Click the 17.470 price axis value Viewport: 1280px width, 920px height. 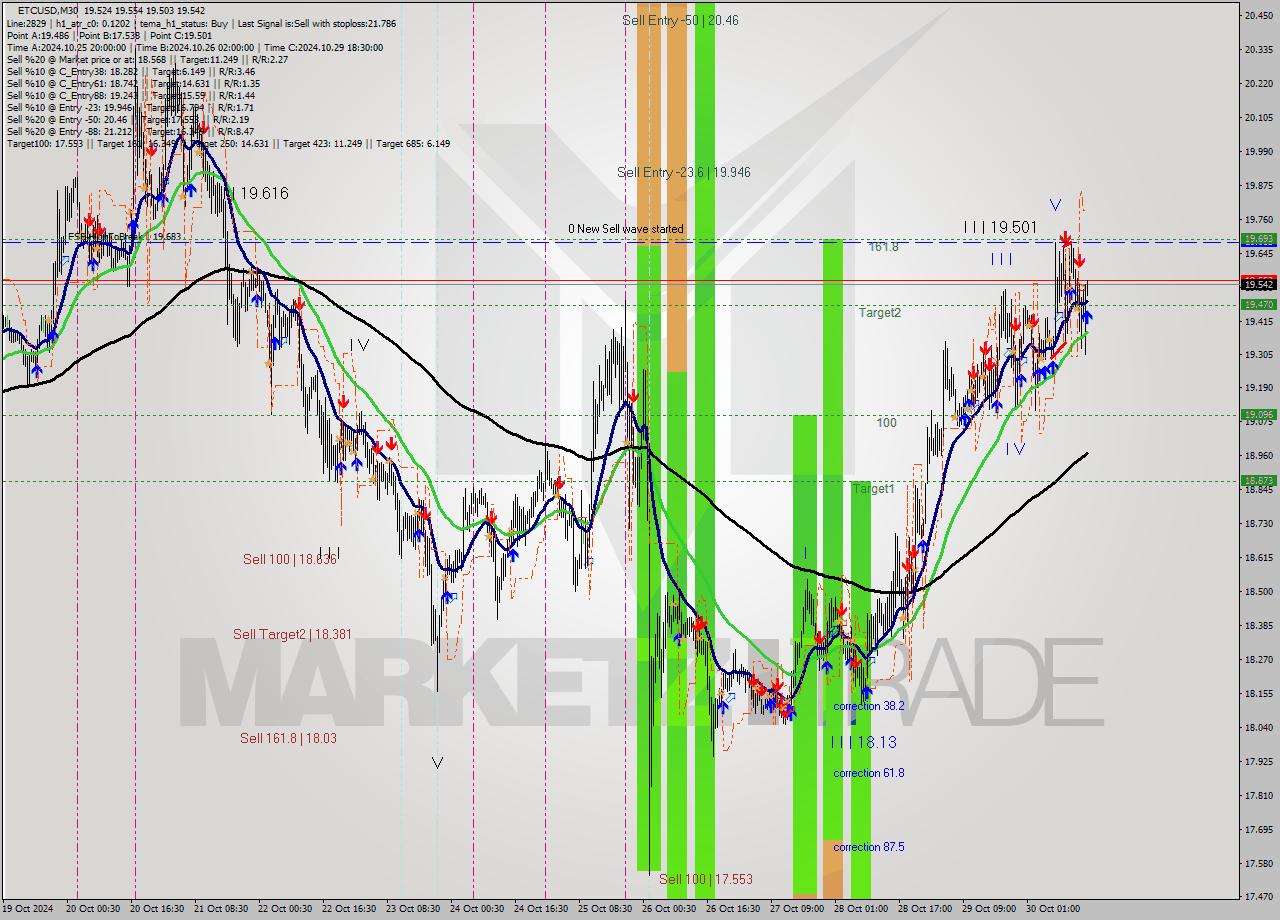coord(1258,896)
